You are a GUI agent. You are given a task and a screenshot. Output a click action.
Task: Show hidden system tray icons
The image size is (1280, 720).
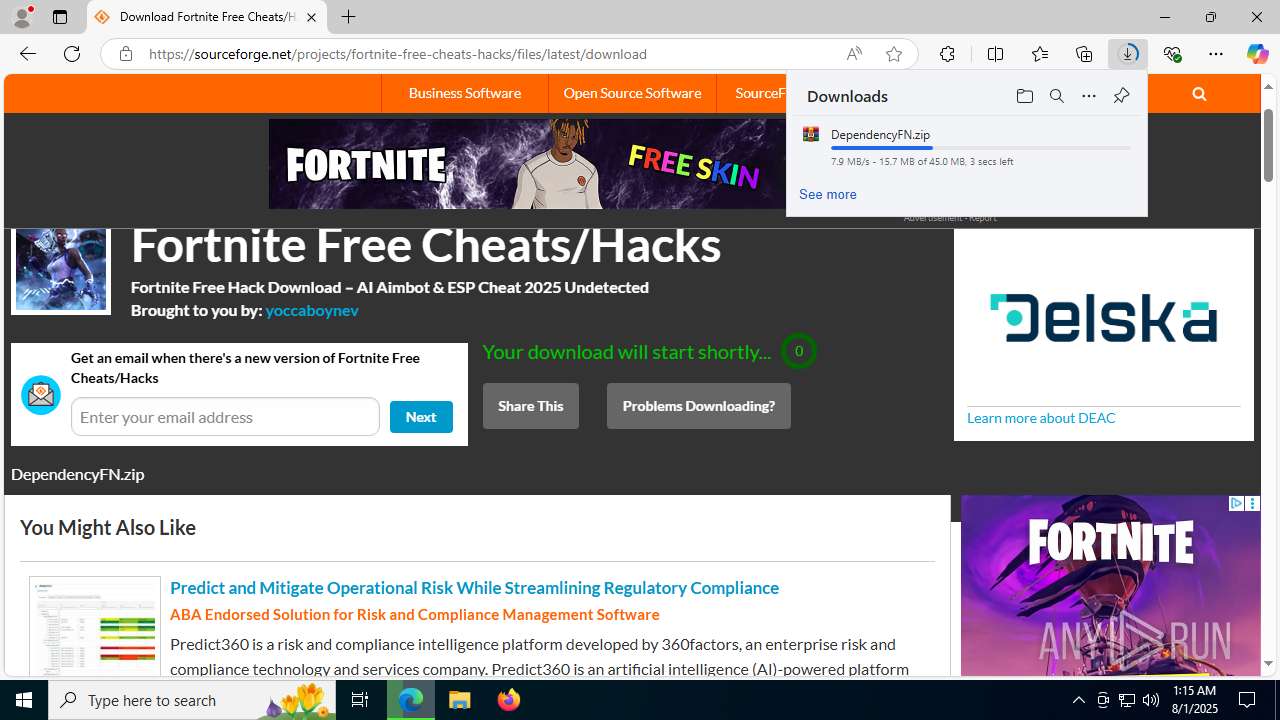pos(1078,700)
